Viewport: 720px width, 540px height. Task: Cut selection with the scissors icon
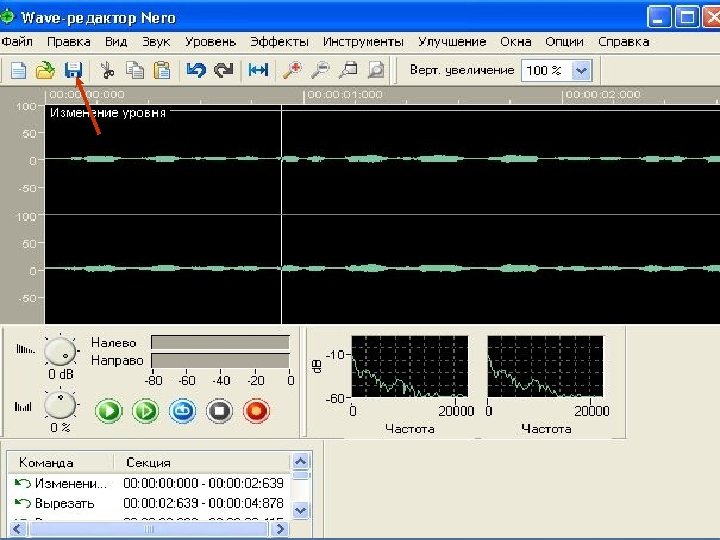point(107,70)
